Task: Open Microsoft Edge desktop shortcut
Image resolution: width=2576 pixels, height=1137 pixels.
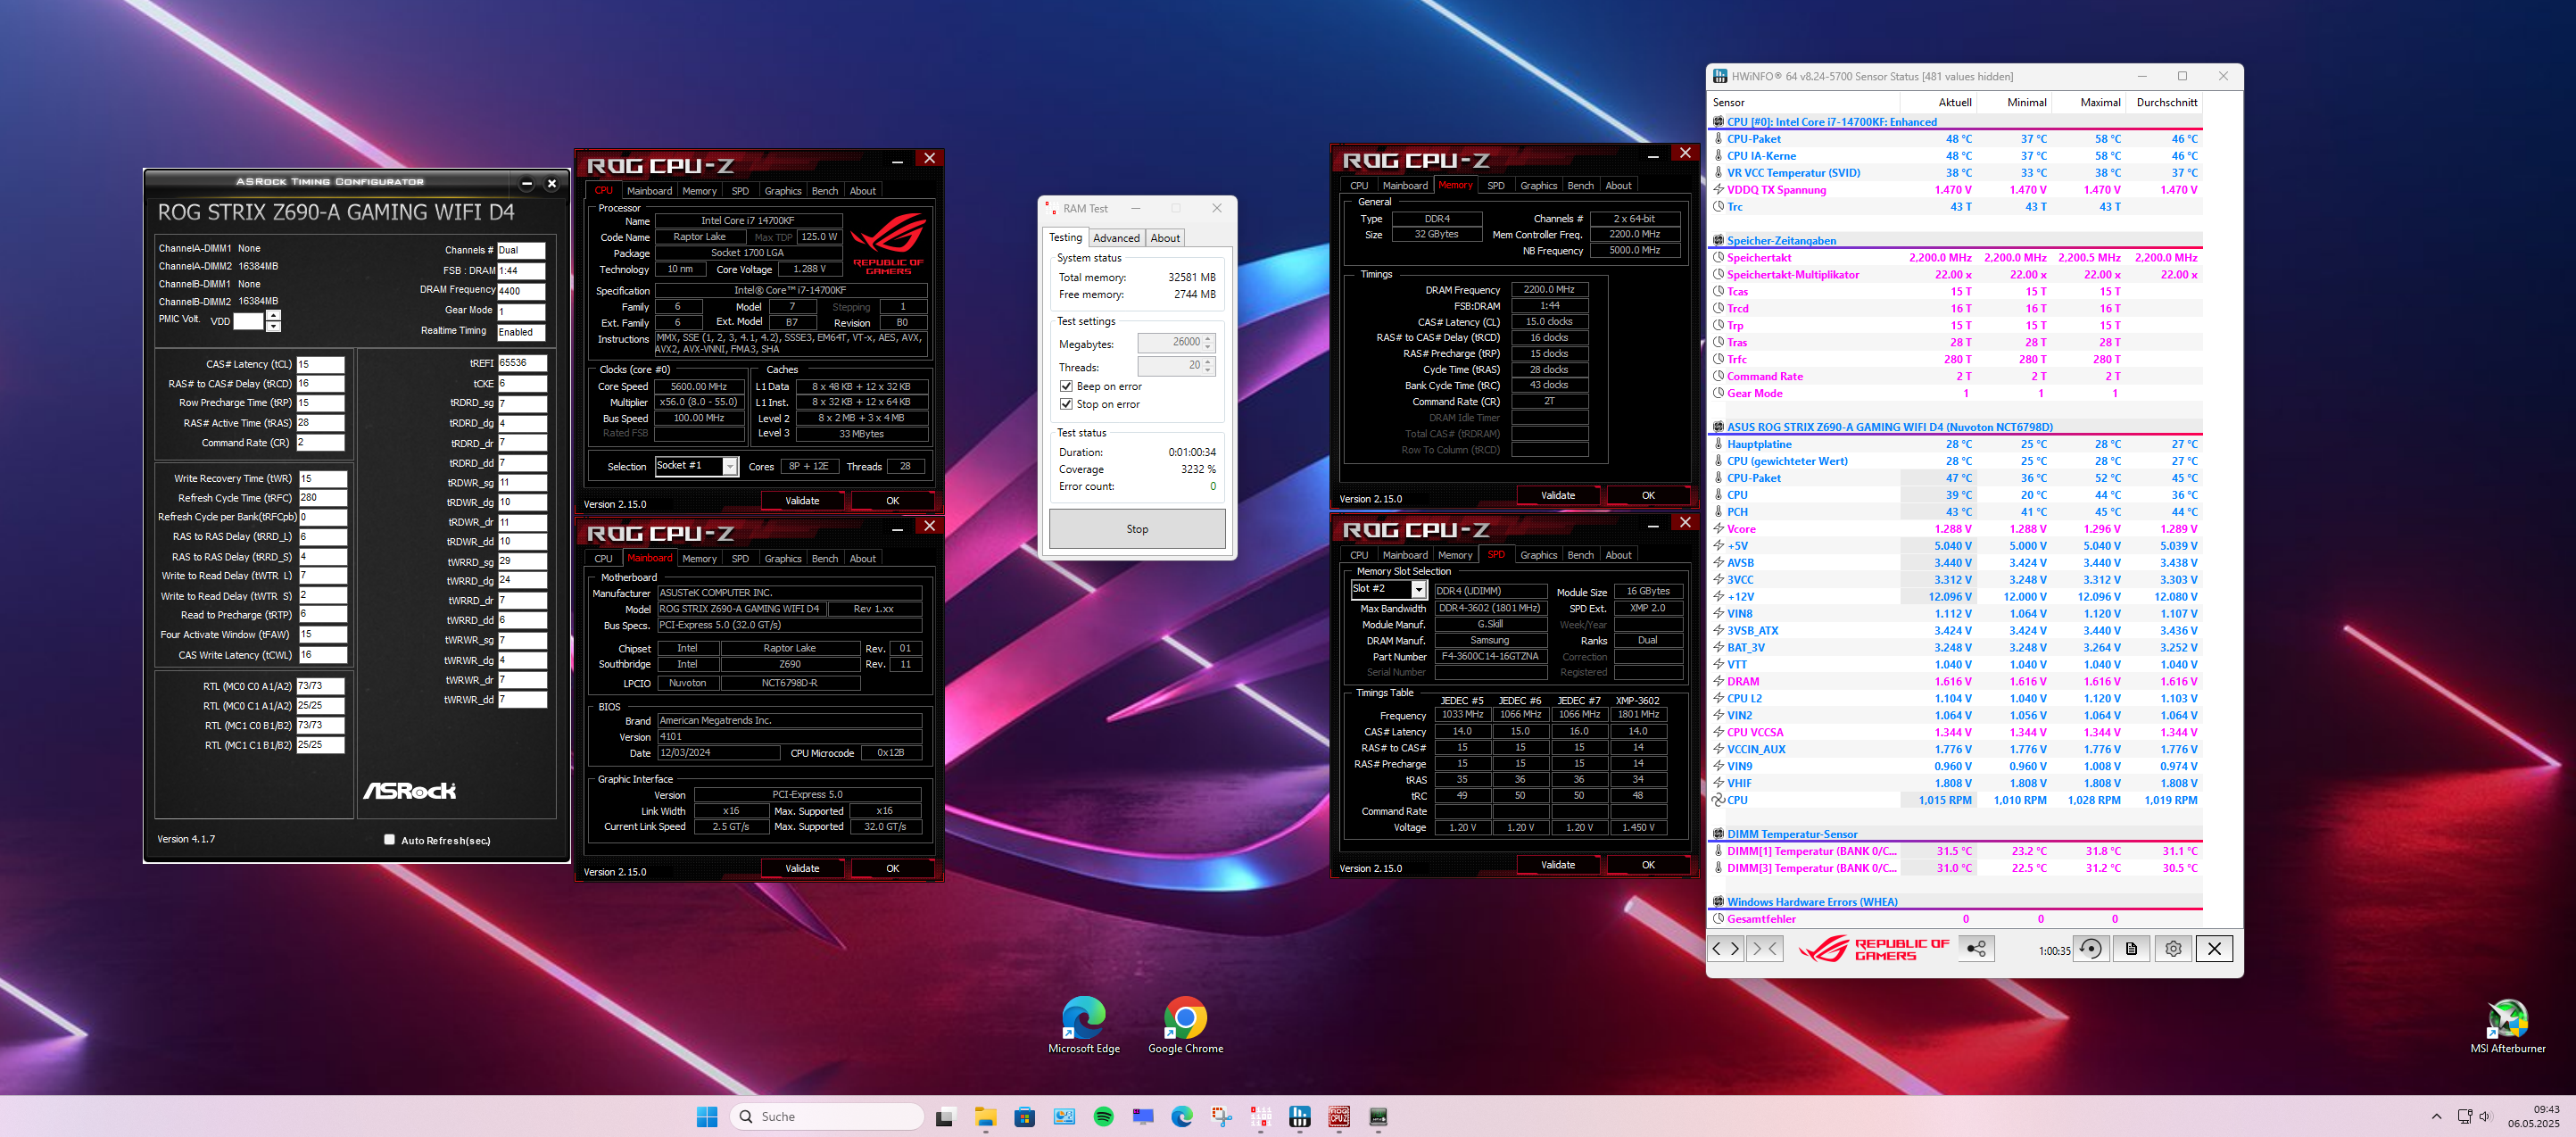Action: pyautogui.click(x=1083, y=1025)
